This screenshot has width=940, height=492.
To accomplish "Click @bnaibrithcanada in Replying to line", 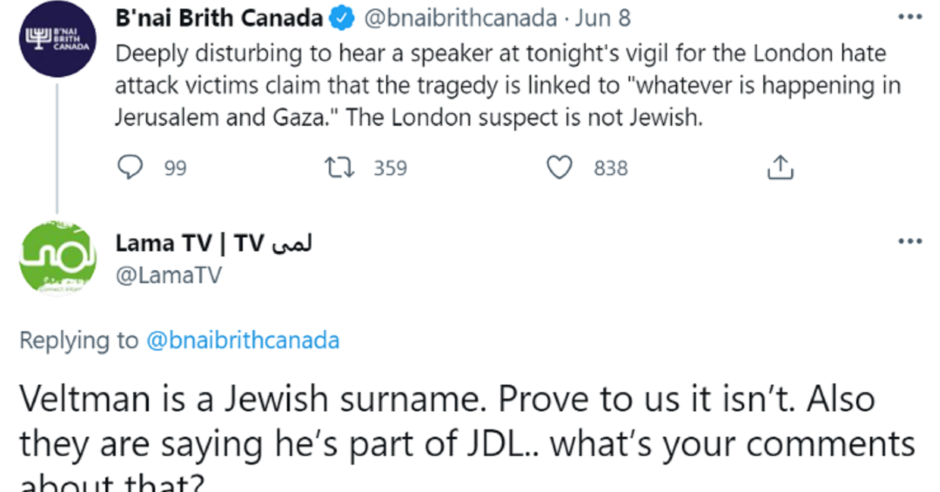I will pyautogui.click(x=243, y=340).
